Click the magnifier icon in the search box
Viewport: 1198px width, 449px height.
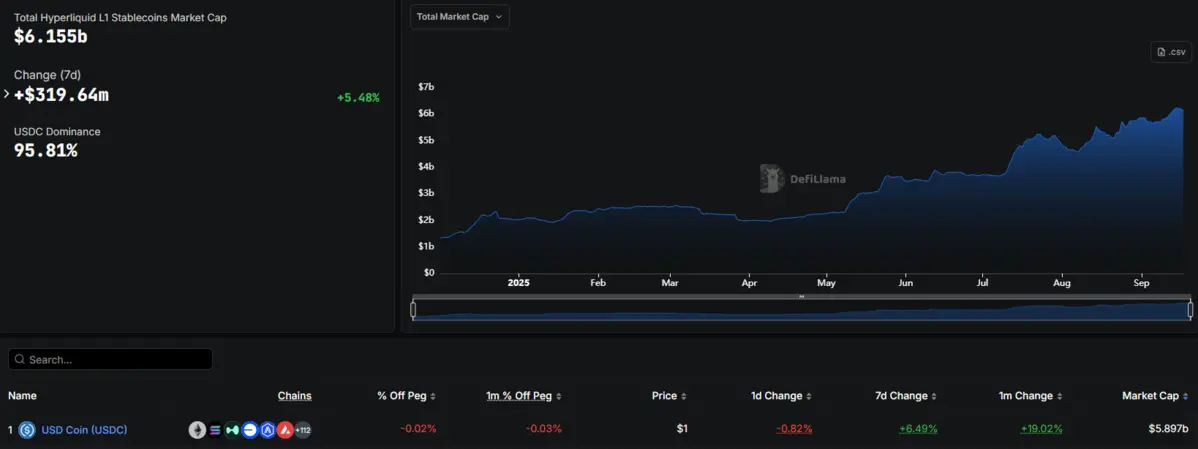click(x=19, y=359)
